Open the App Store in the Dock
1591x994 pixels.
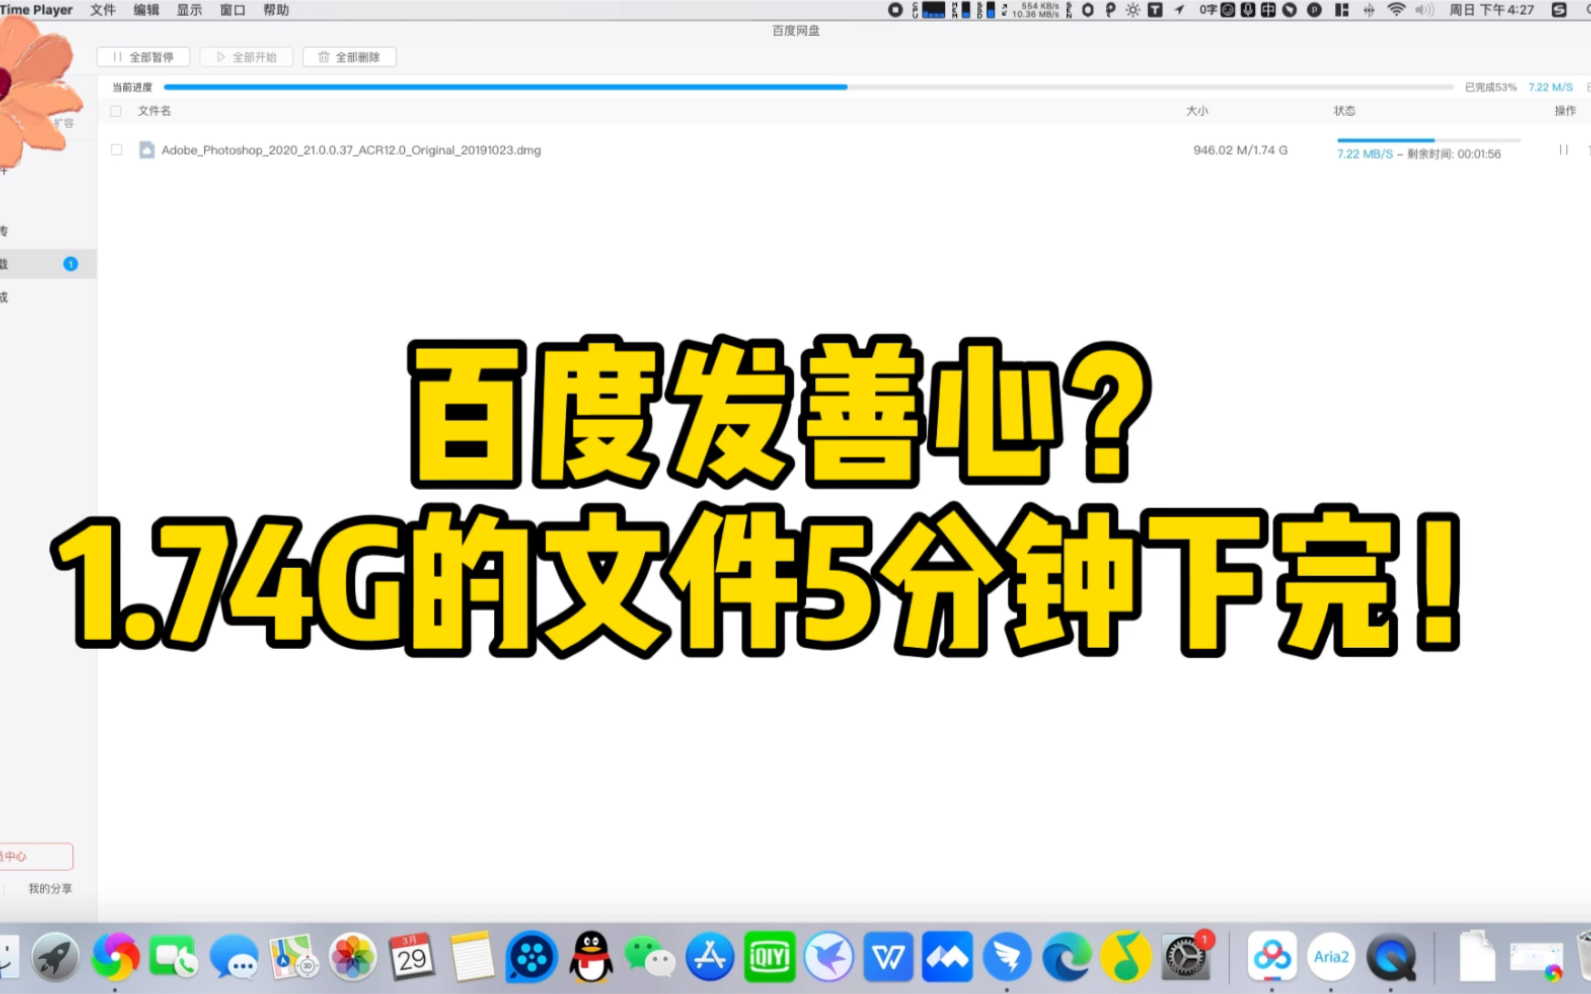[x=710, y=957]
